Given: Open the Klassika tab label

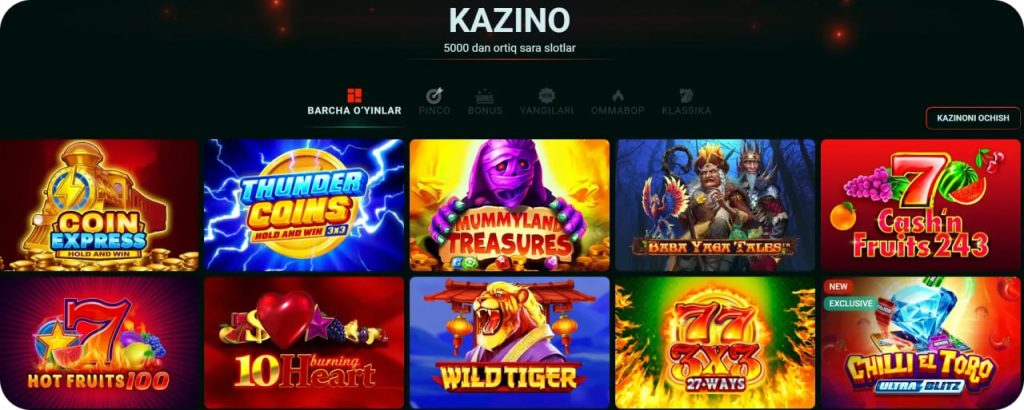Looking at the screenshot, I should point(686,111).
